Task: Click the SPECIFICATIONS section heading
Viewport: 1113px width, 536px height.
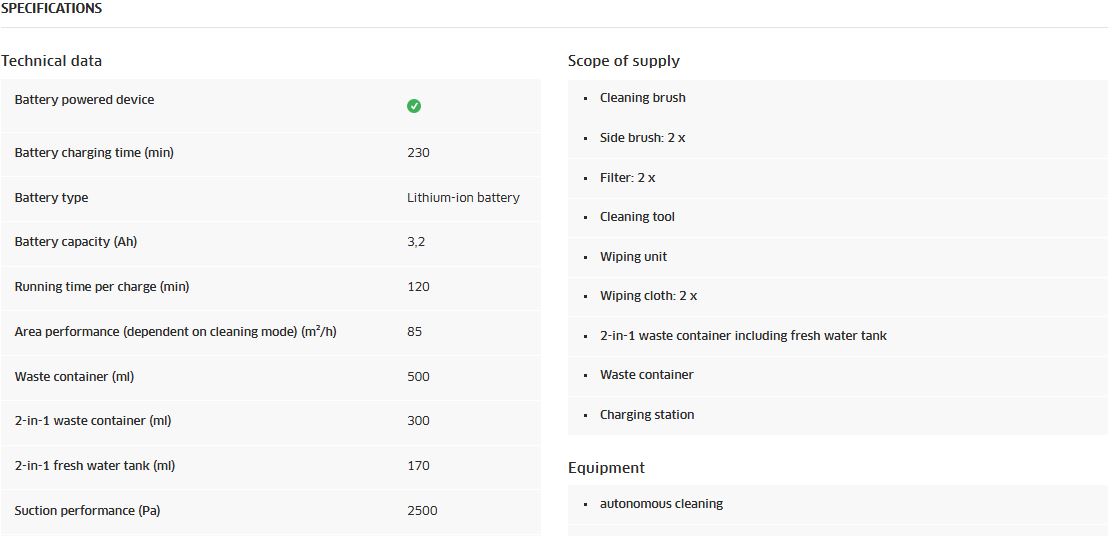Action: pos(51,9)
